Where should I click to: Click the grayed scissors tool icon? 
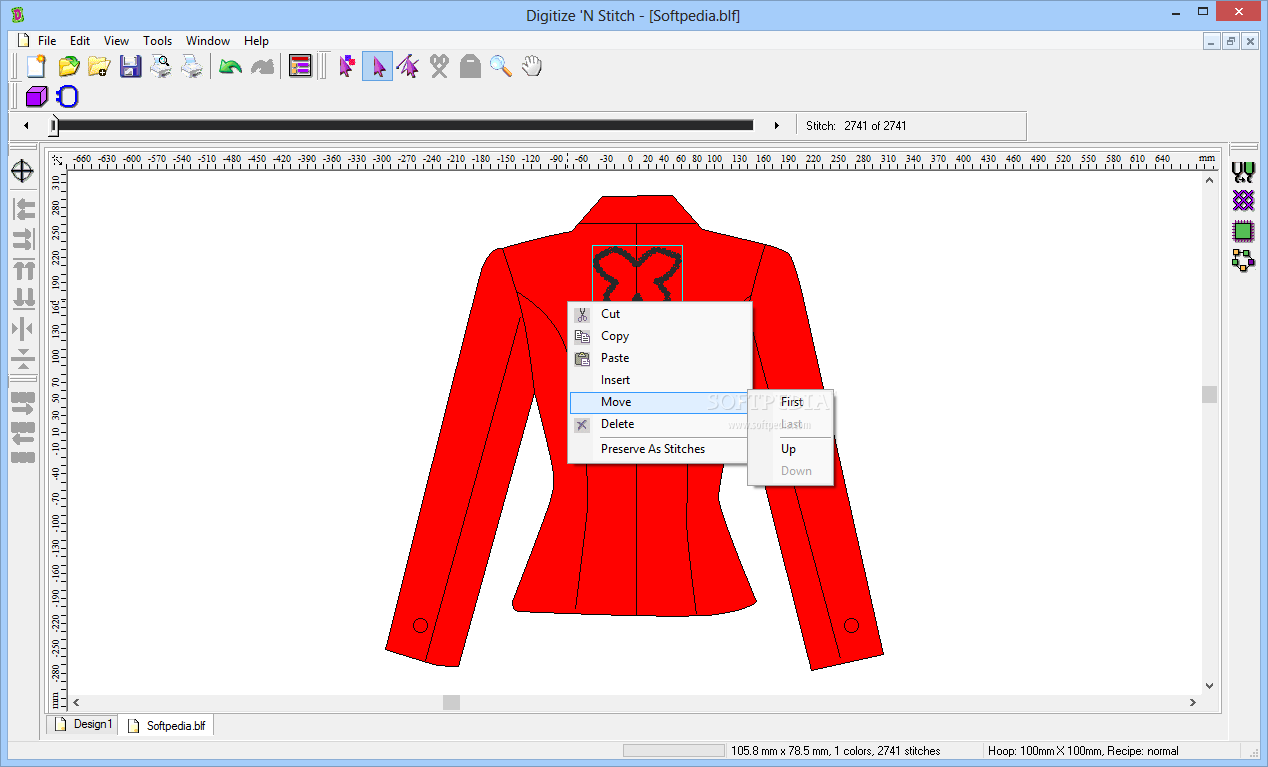tap(439, 67)
